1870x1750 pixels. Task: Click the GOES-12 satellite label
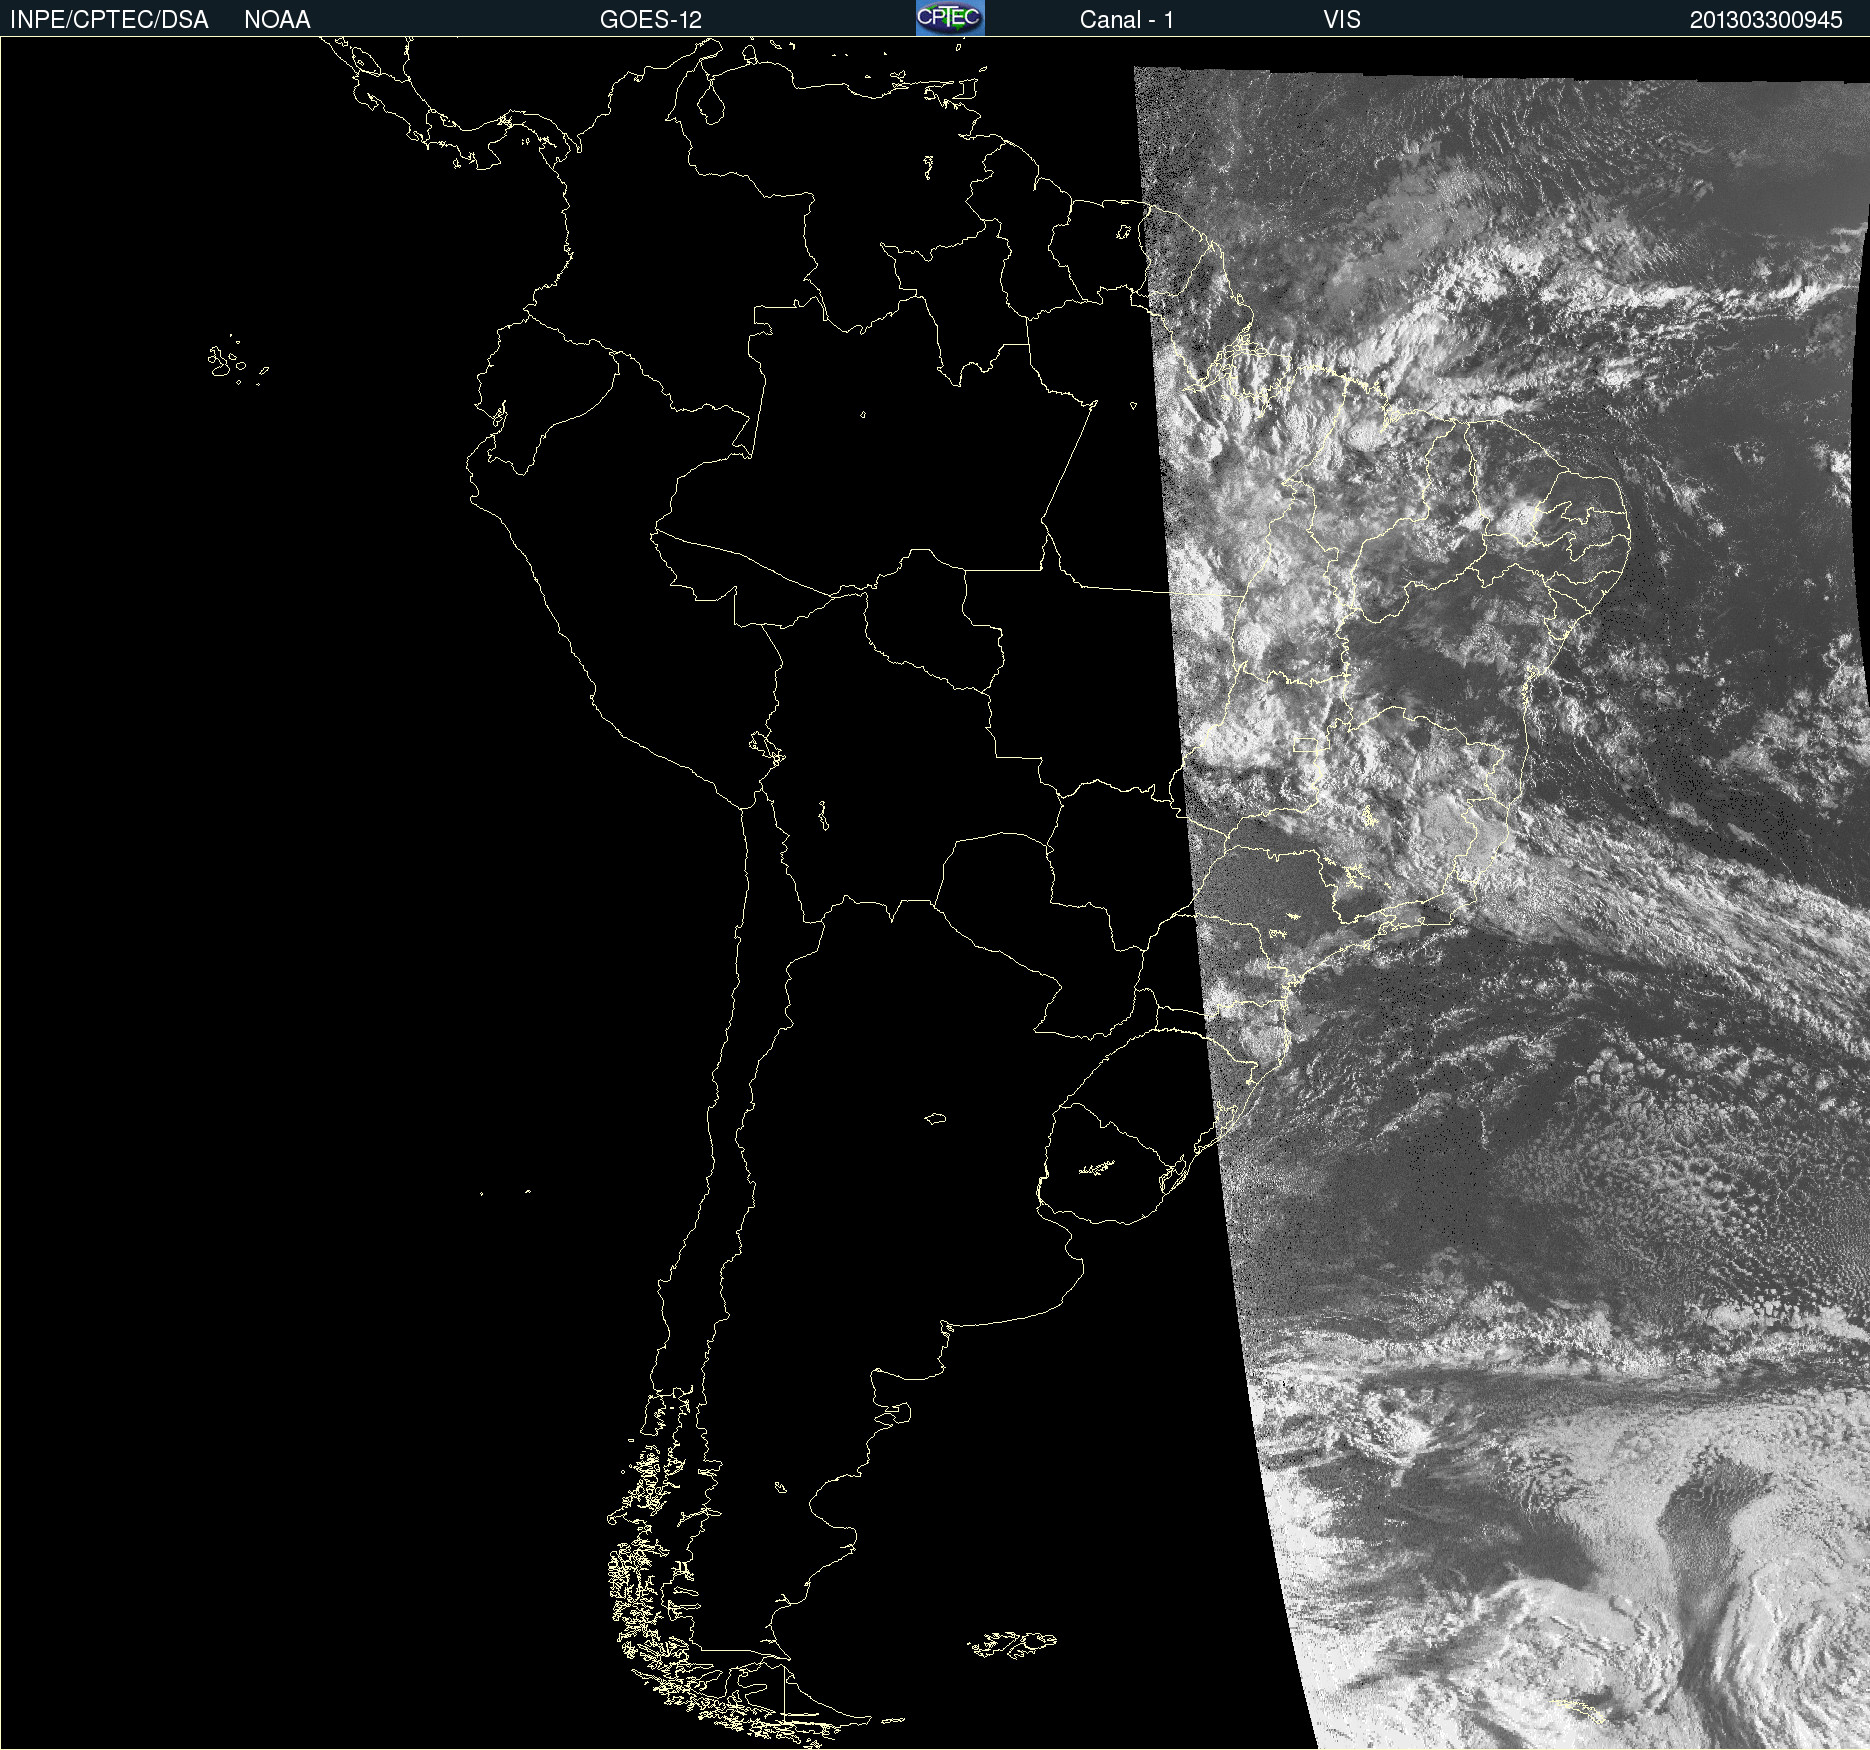click(x=651, y=20)
